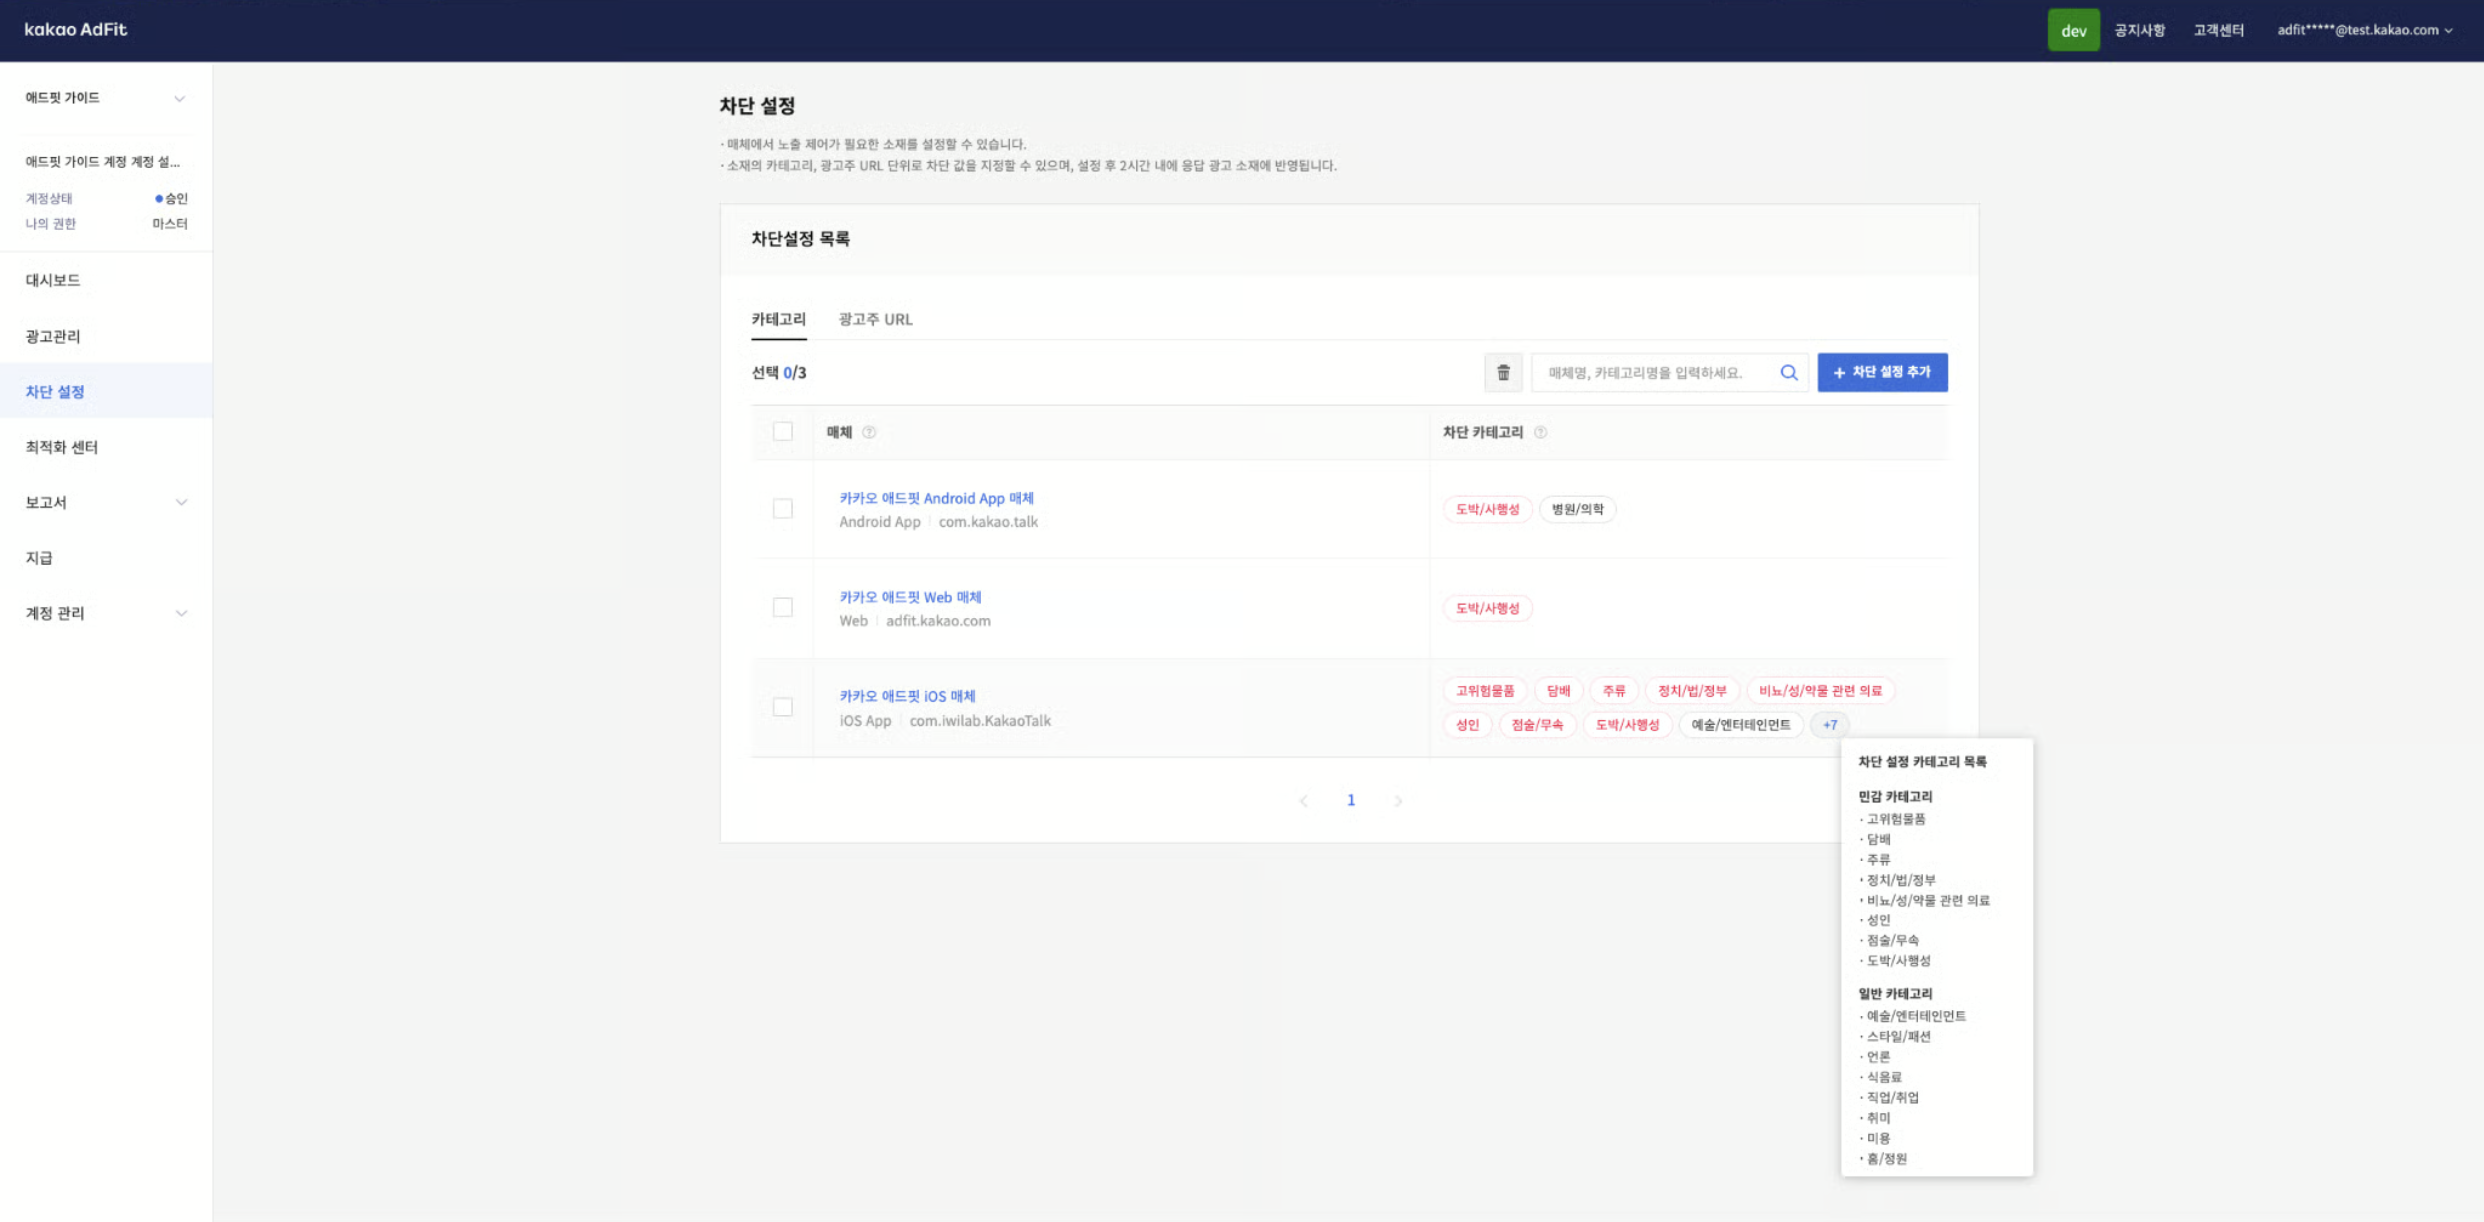This screenshot has width=2484, height=1222.
Task: Toggle the select-all header checkbox
Action: [782, 431]
